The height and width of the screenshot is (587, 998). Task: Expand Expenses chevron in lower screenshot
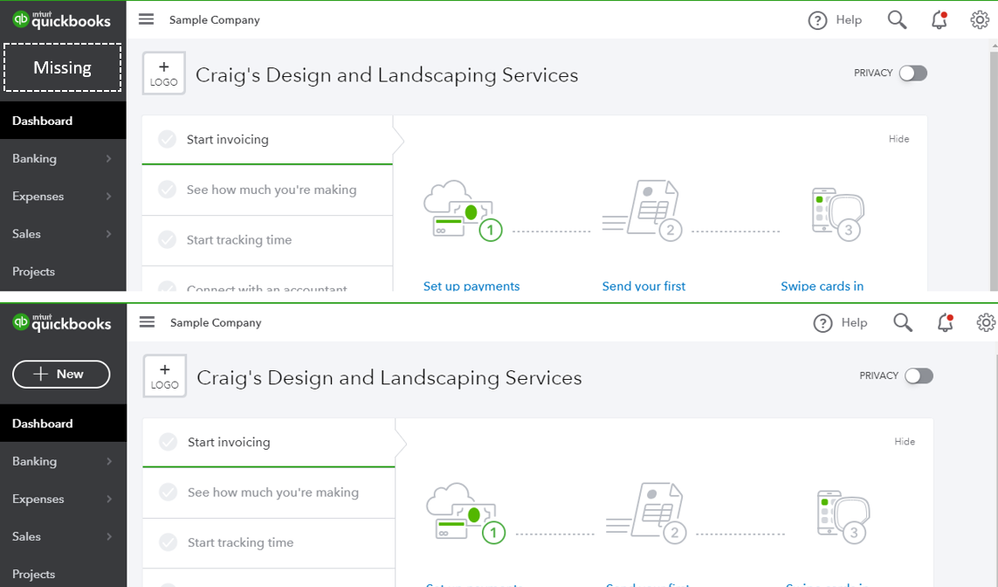[x=109, y=499]
